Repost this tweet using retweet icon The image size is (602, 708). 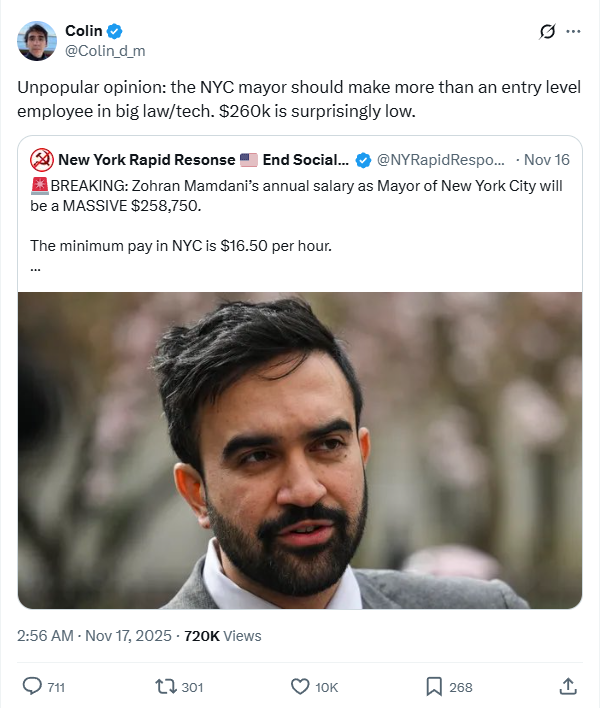click(x=167, y=686)
